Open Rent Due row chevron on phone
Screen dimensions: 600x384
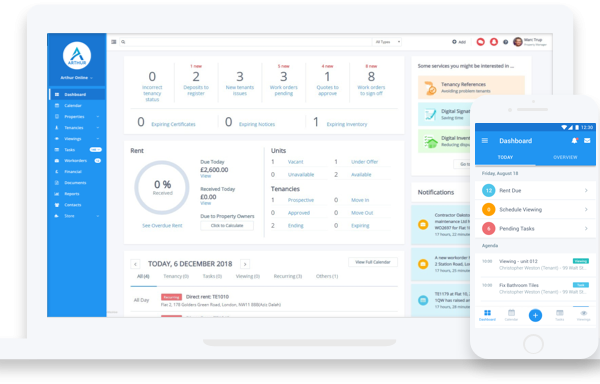click(586, 190)
